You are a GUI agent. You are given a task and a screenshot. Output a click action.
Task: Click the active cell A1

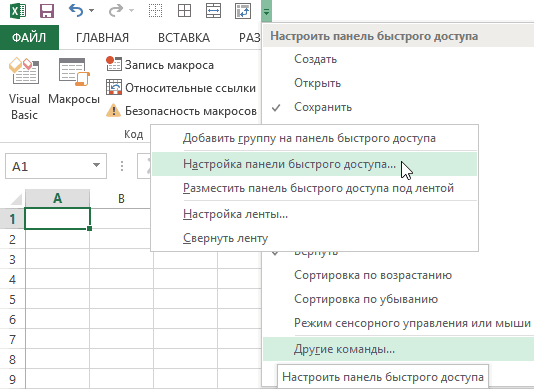pos(57,218)
